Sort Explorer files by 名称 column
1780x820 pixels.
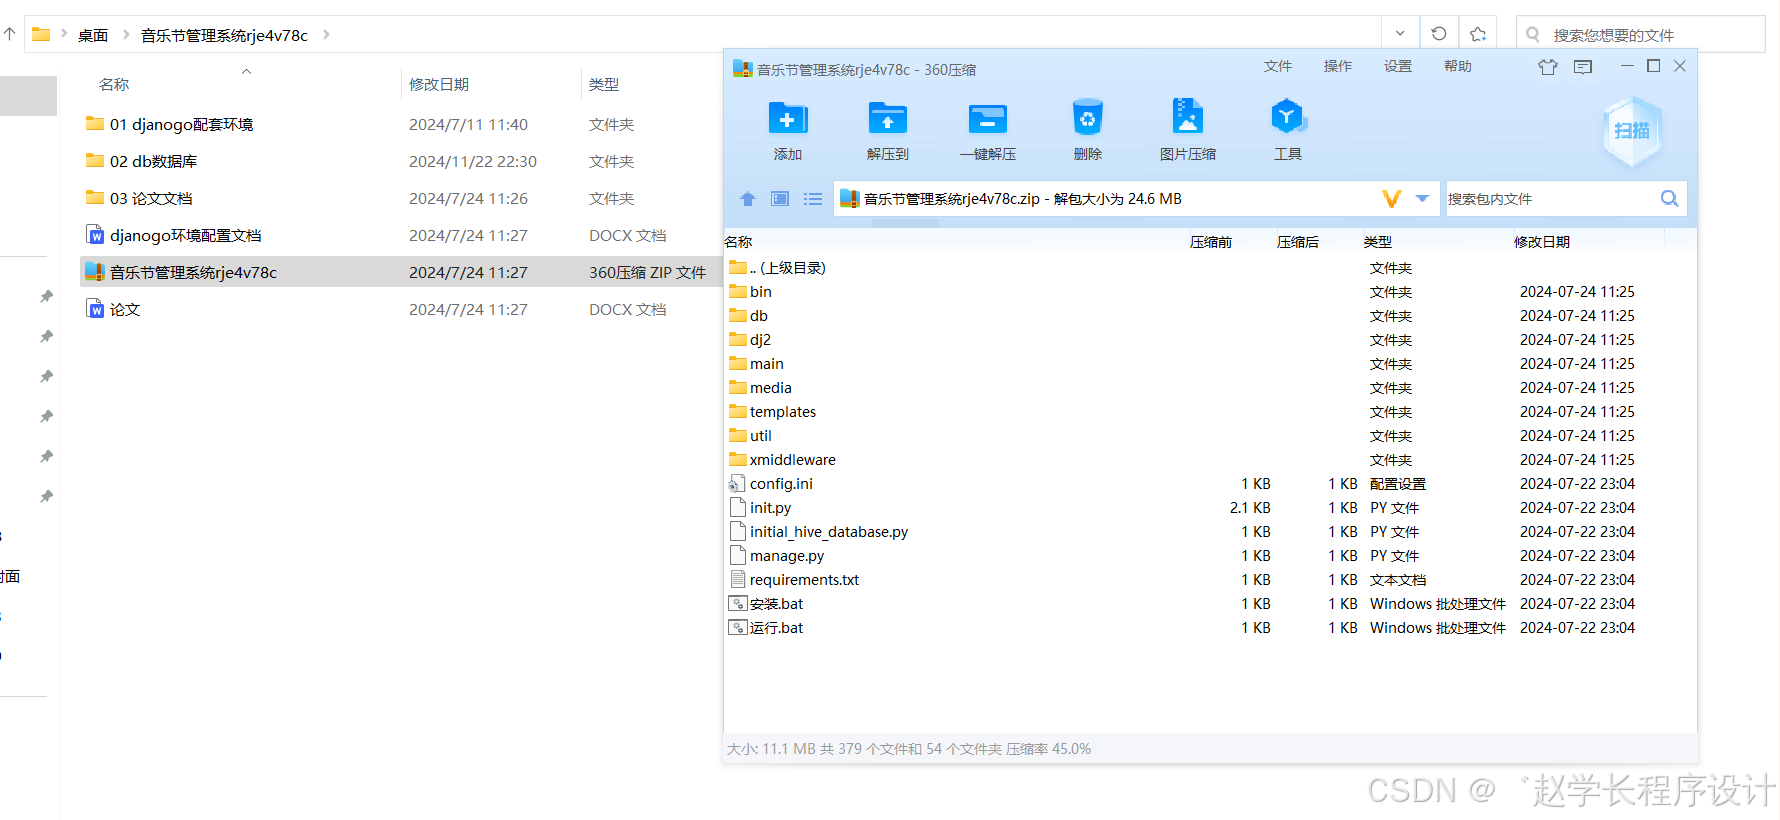tap(114, 84)
